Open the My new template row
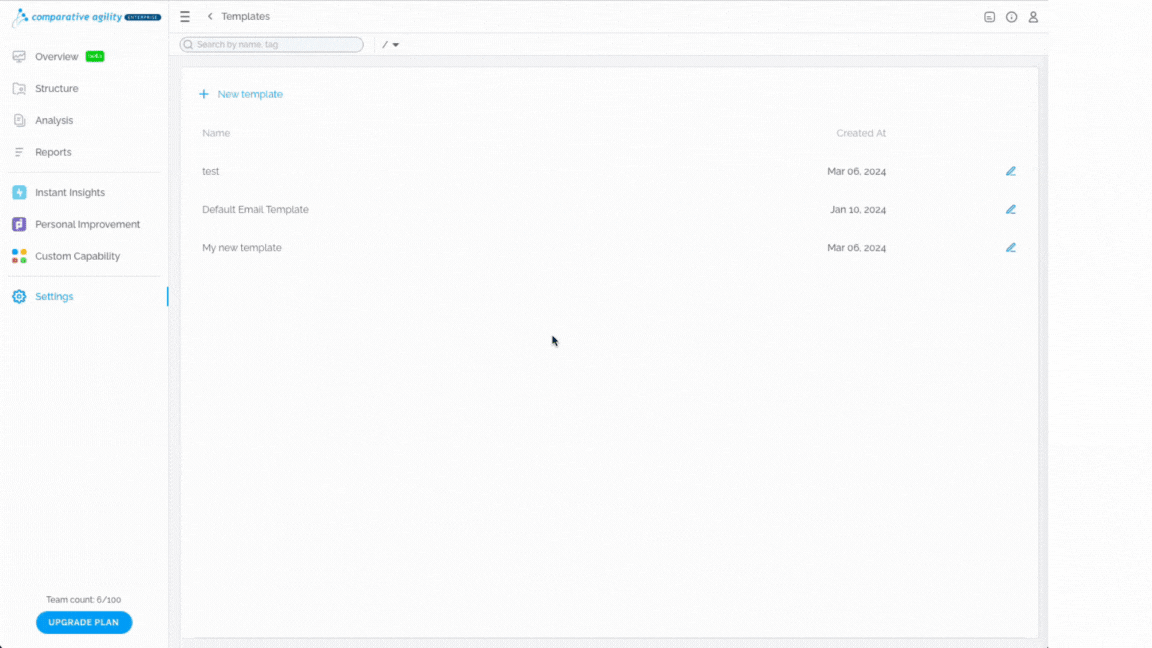Screen dimensions: 1152x648 [x=610, y=248]
